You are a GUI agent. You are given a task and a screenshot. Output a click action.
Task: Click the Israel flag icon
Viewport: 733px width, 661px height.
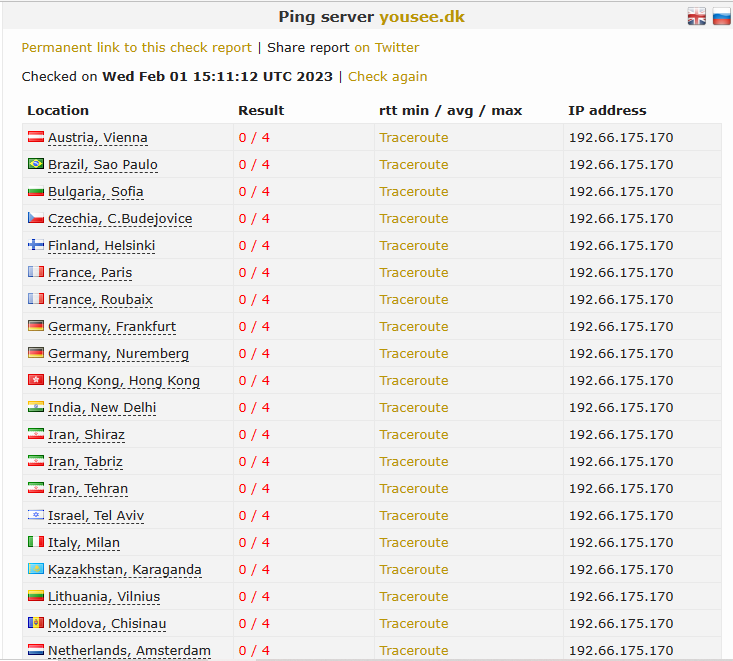coord(36,515)
